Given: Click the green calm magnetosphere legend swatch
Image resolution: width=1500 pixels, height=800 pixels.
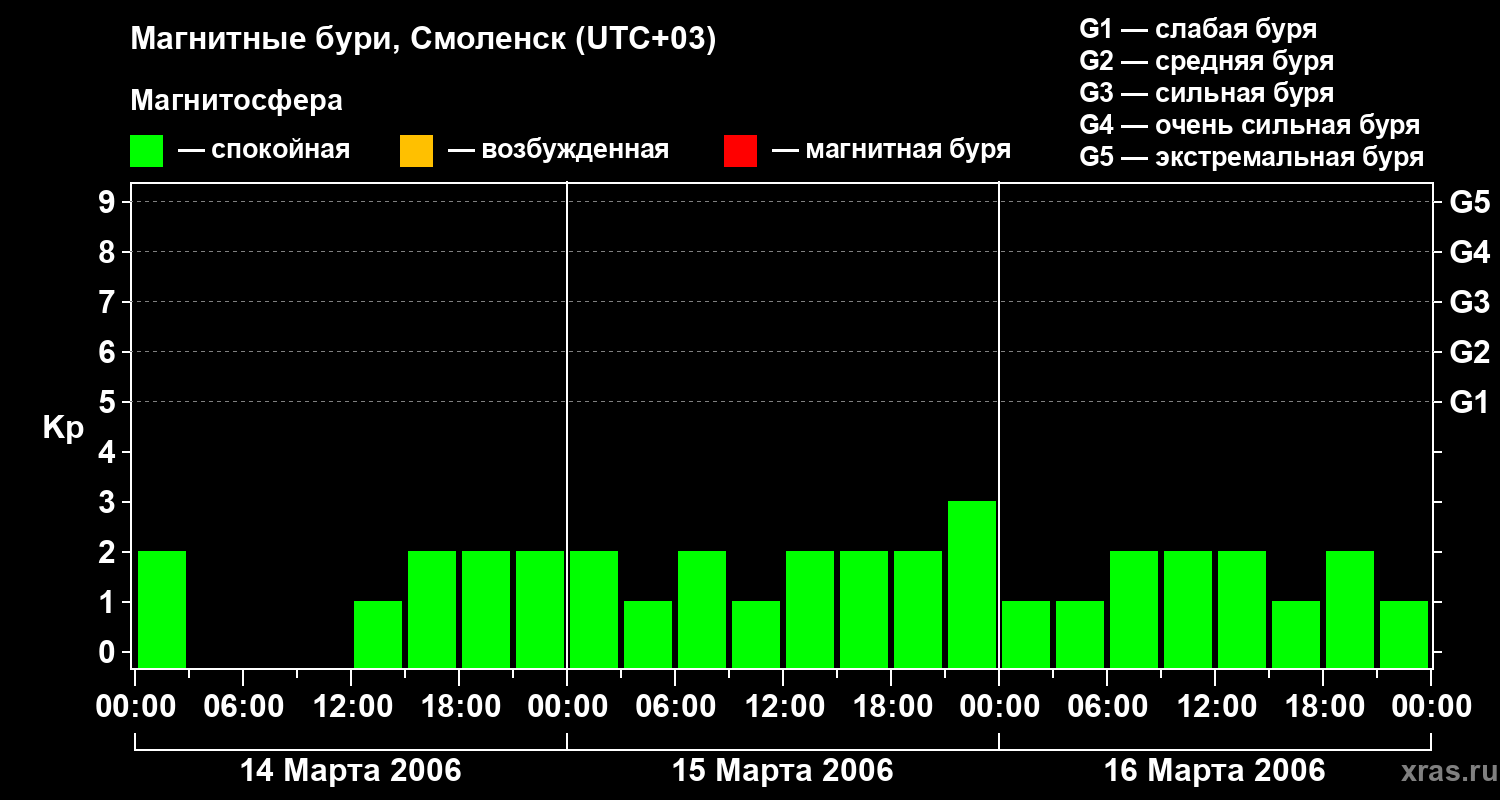Looking at the screenshot, I should [x=146, y=151].
